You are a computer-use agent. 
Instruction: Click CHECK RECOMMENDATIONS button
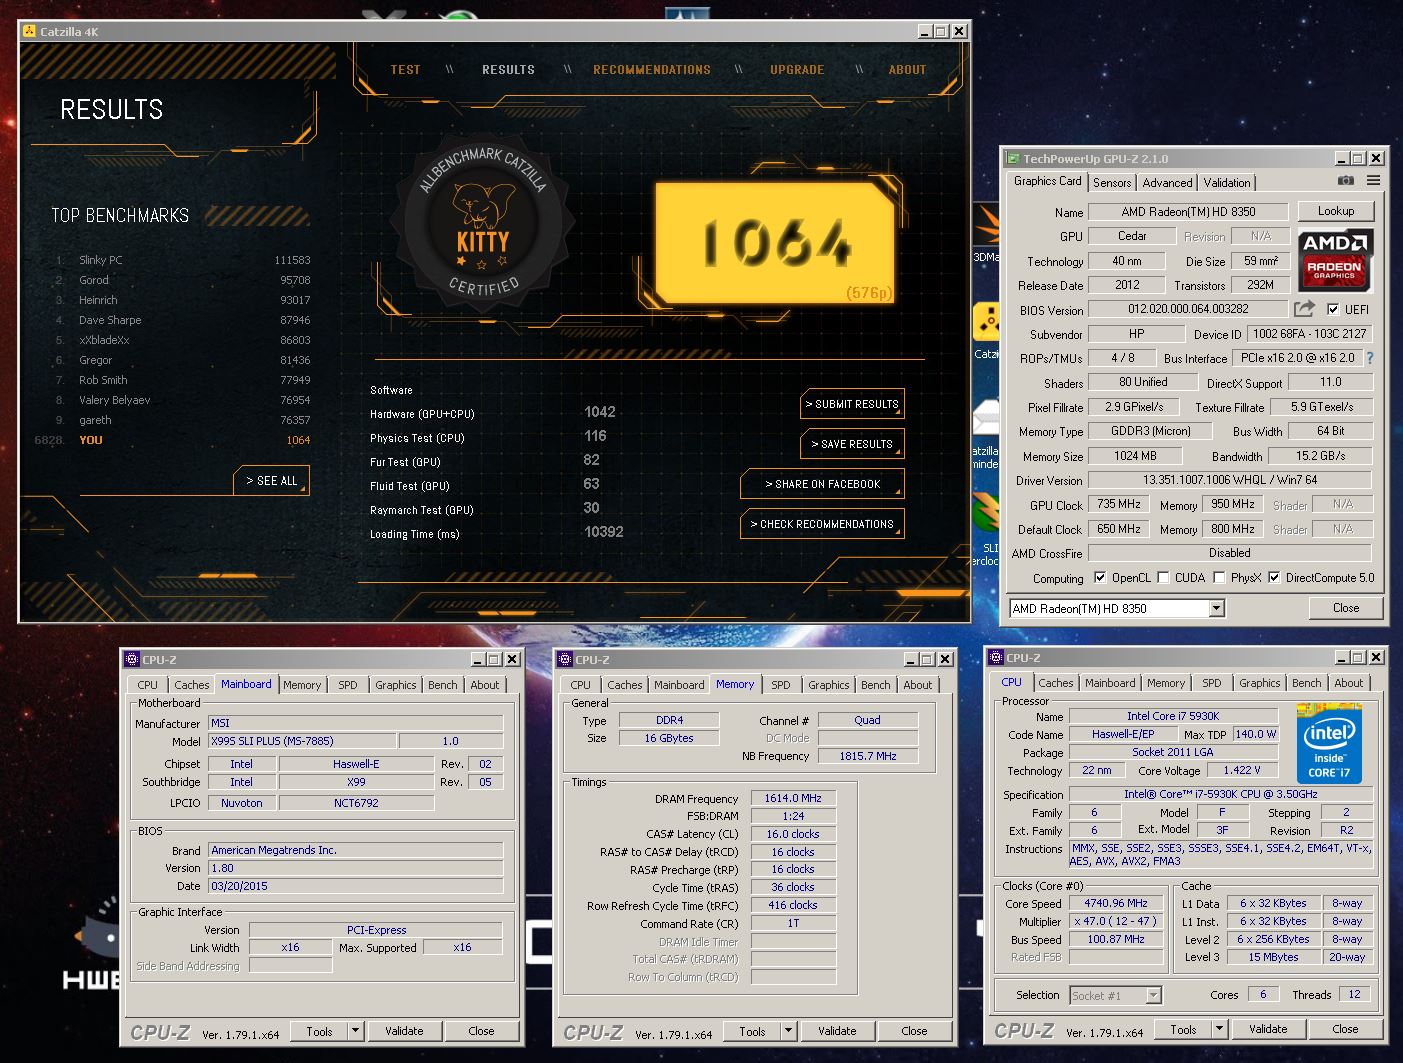822,524
